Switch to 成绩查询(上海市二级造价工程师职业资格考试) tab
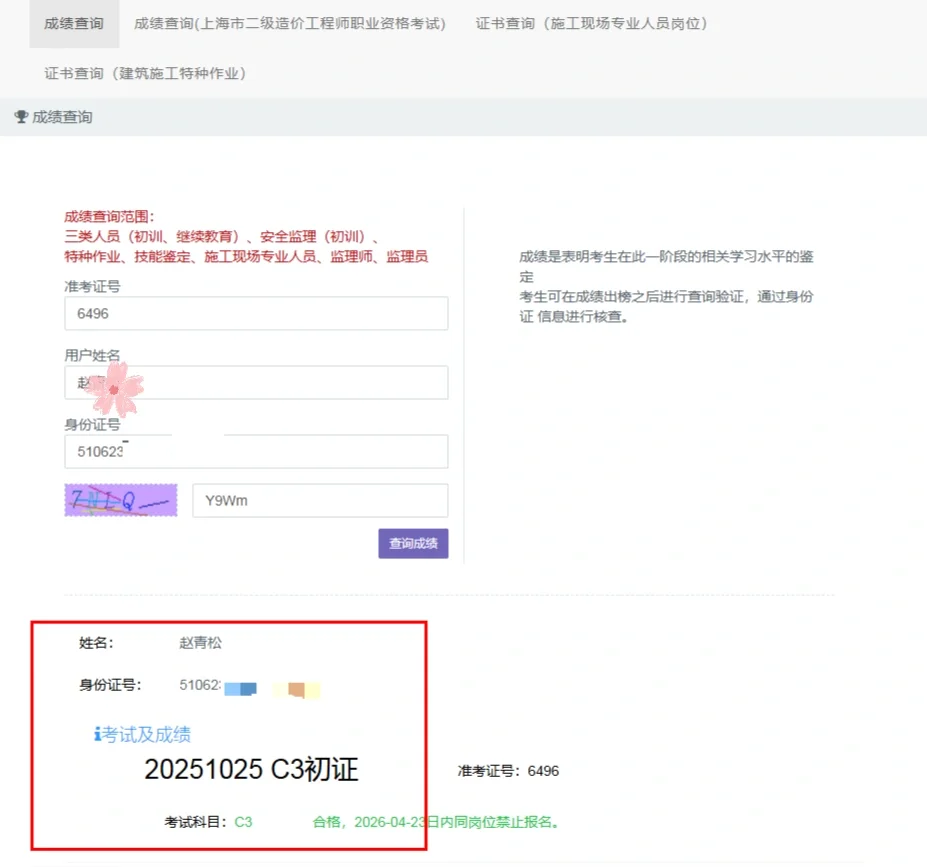Screen dimensions: 927x867 coord(292,24)
